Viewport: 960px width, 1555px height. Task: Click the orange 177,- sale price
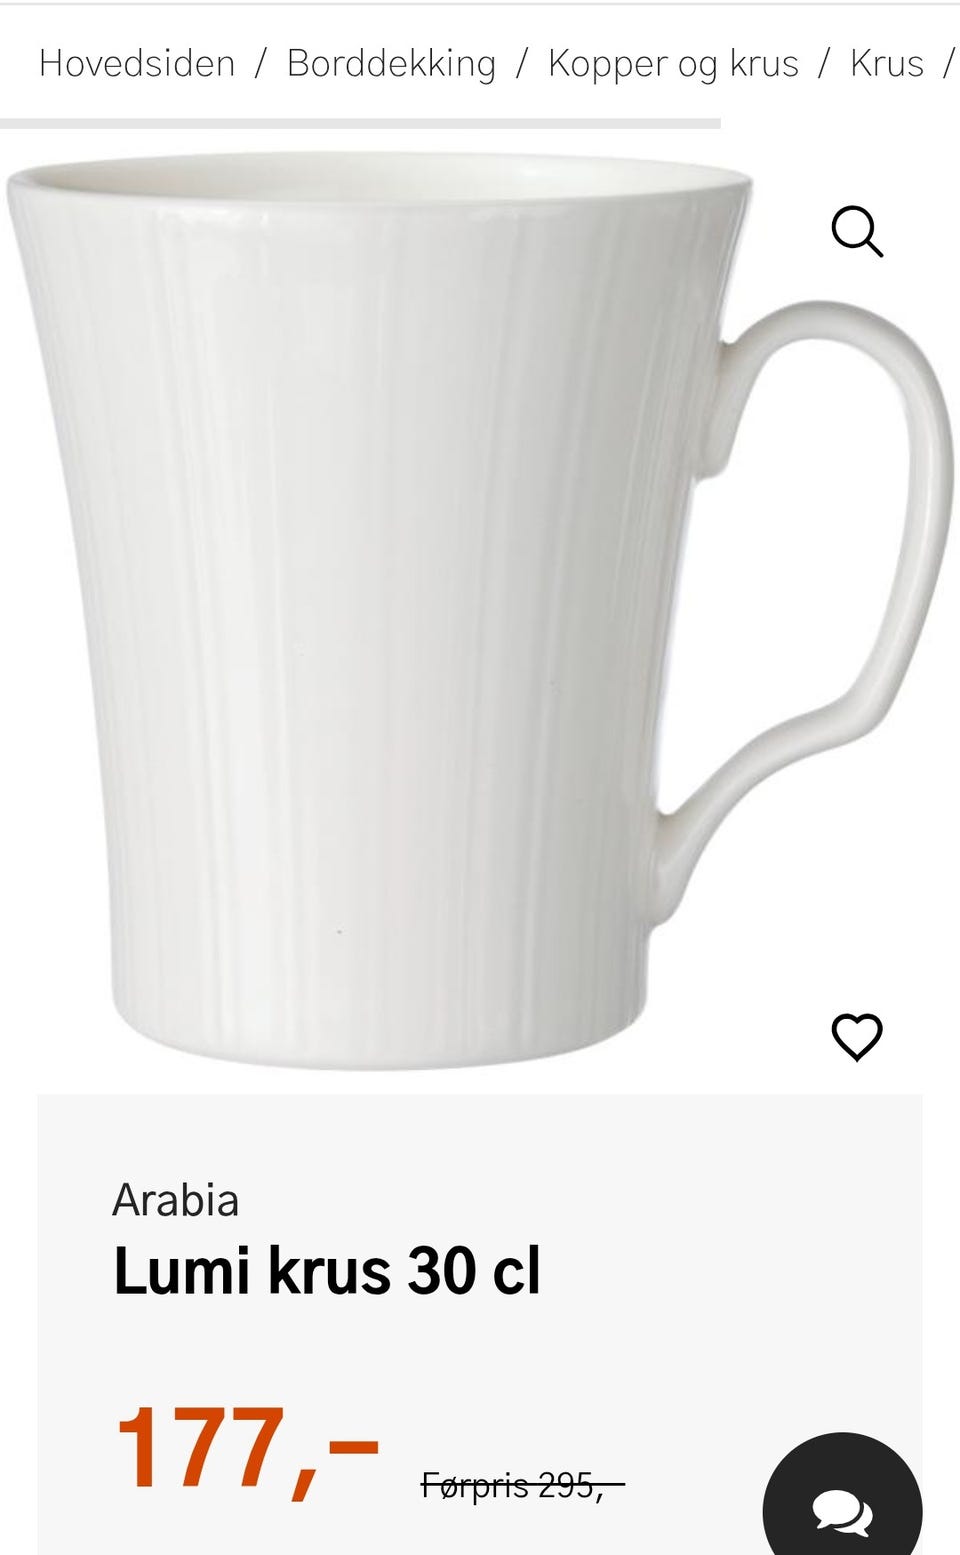(x=248, y=1449)
